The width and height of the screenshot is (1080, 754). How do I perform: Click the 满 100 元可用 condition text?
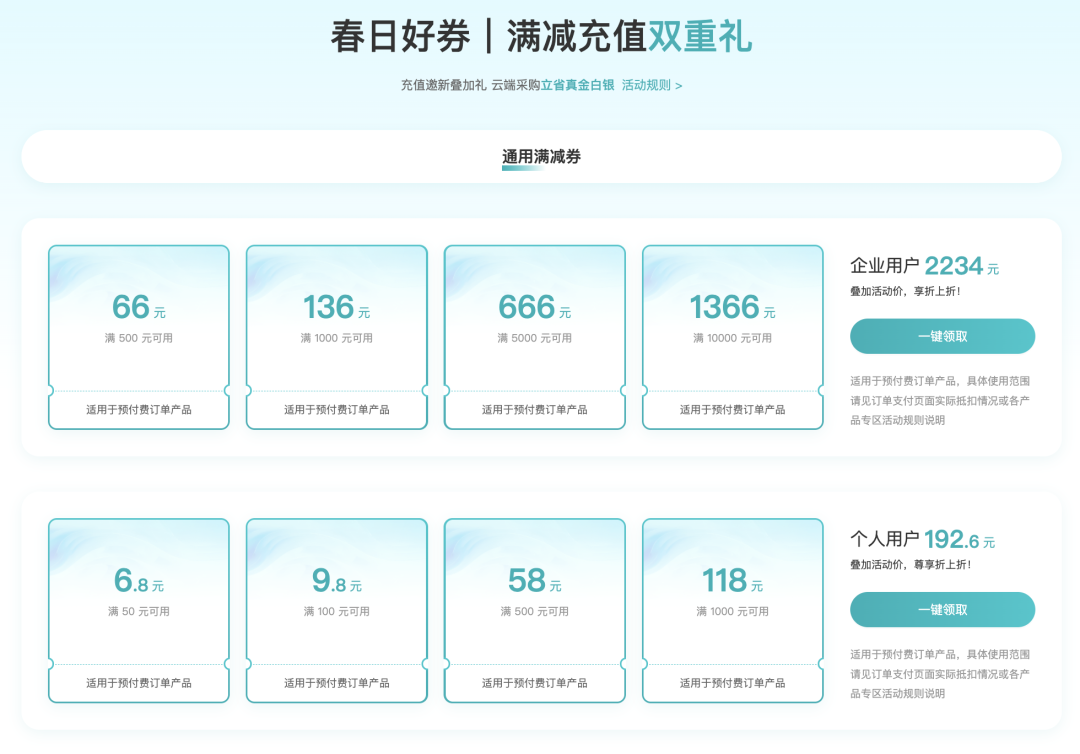coord(337,611)
